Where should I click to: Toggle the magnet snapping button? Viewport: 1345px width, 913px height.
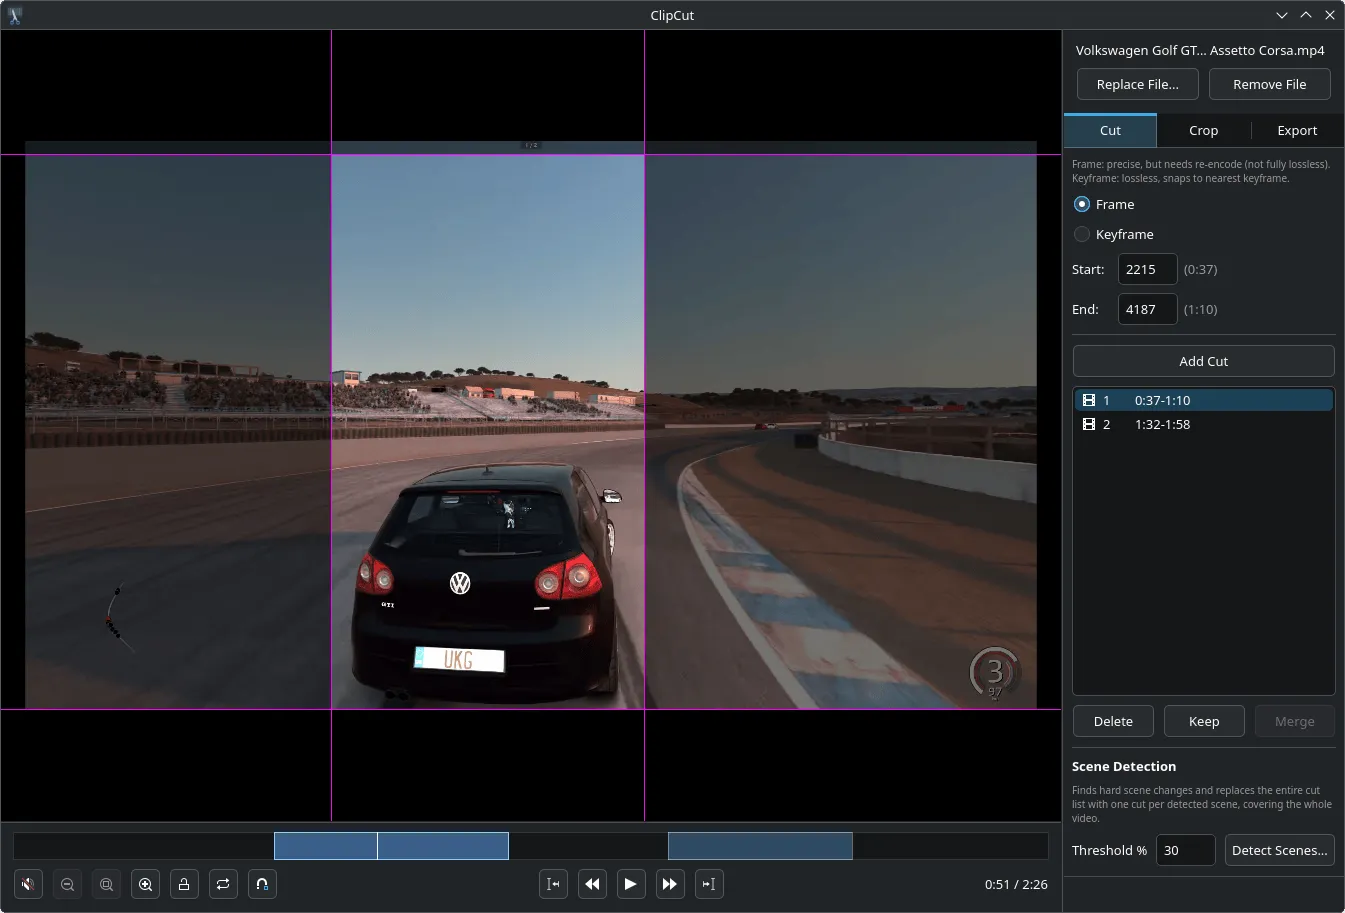coord(262,884)
